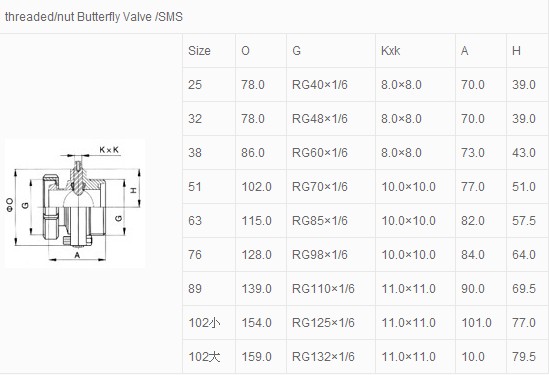Click the H column header

(x=527, y=51)
